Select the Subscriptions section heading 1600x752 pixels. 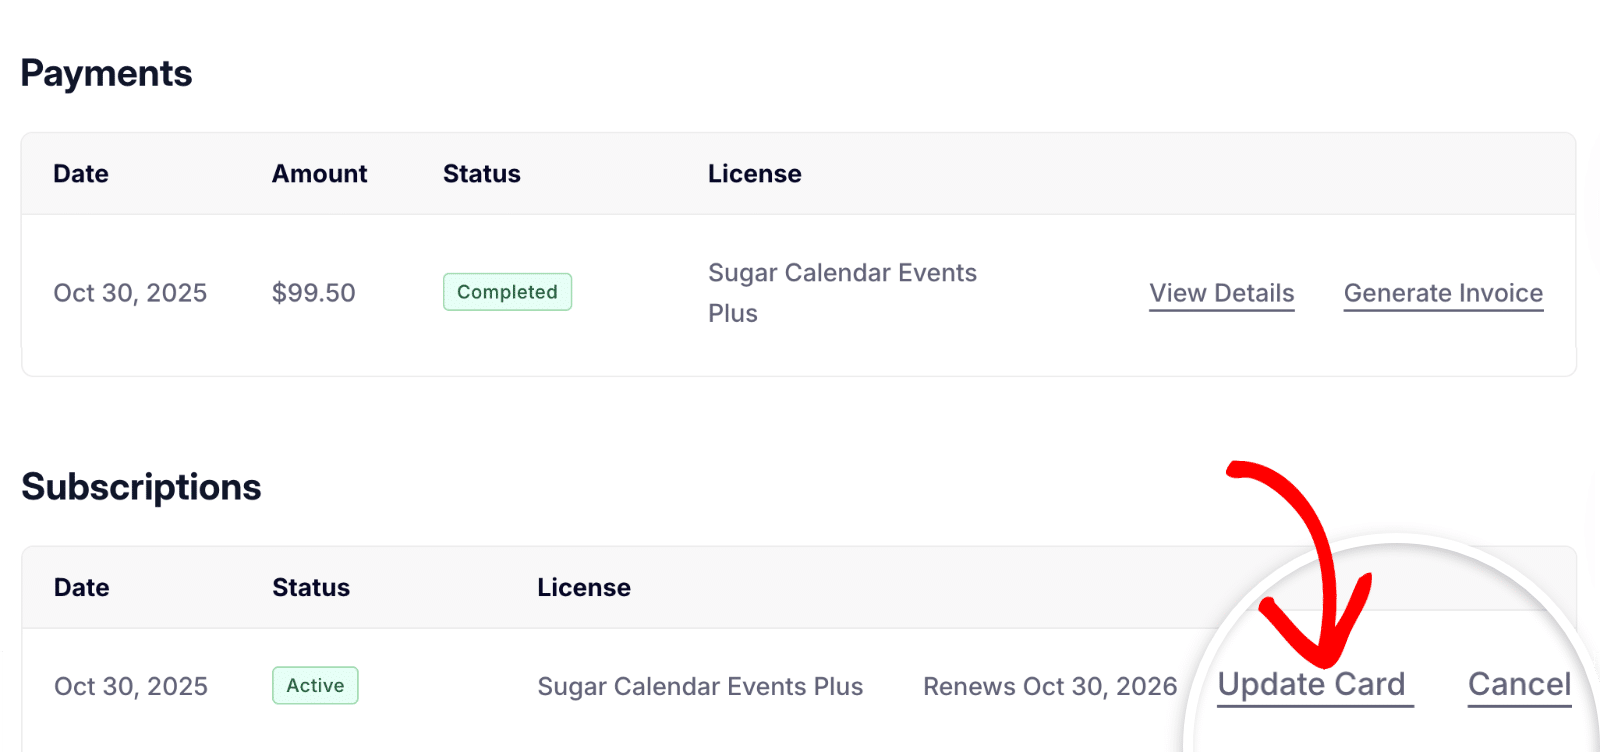click(141, 487)
